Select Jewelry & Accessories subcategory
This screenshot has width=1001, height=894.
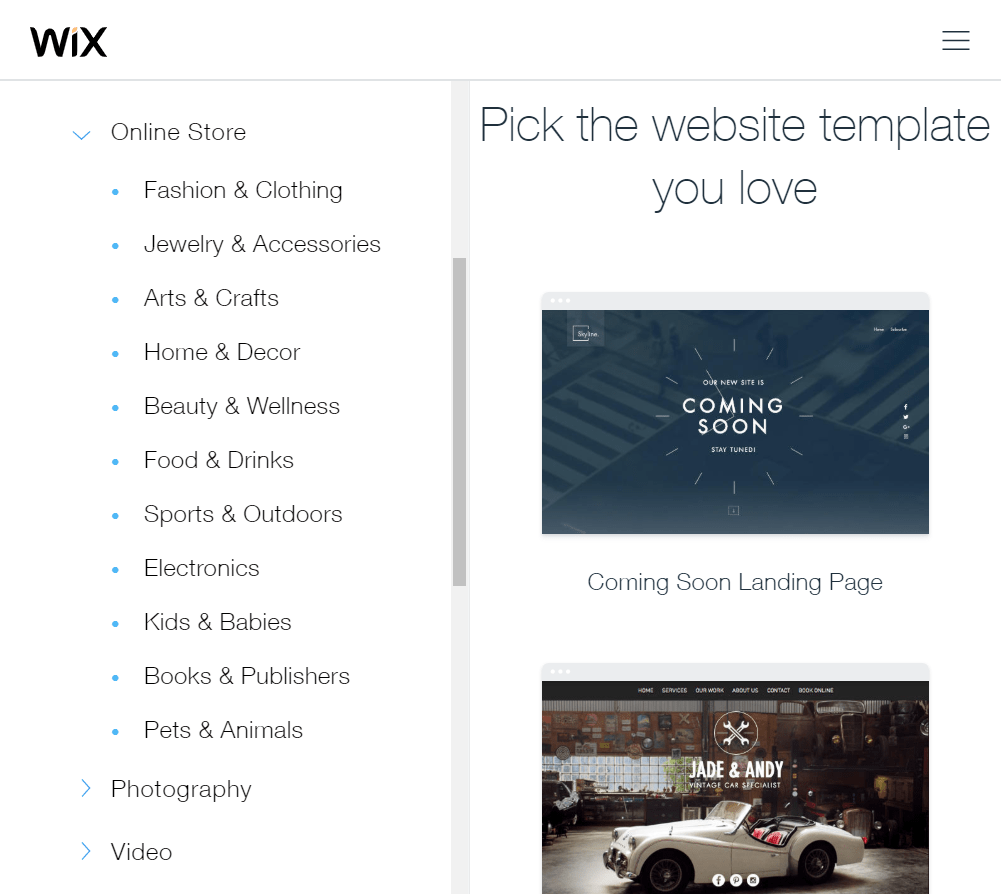pyautogui.click(x=262, y=244)
